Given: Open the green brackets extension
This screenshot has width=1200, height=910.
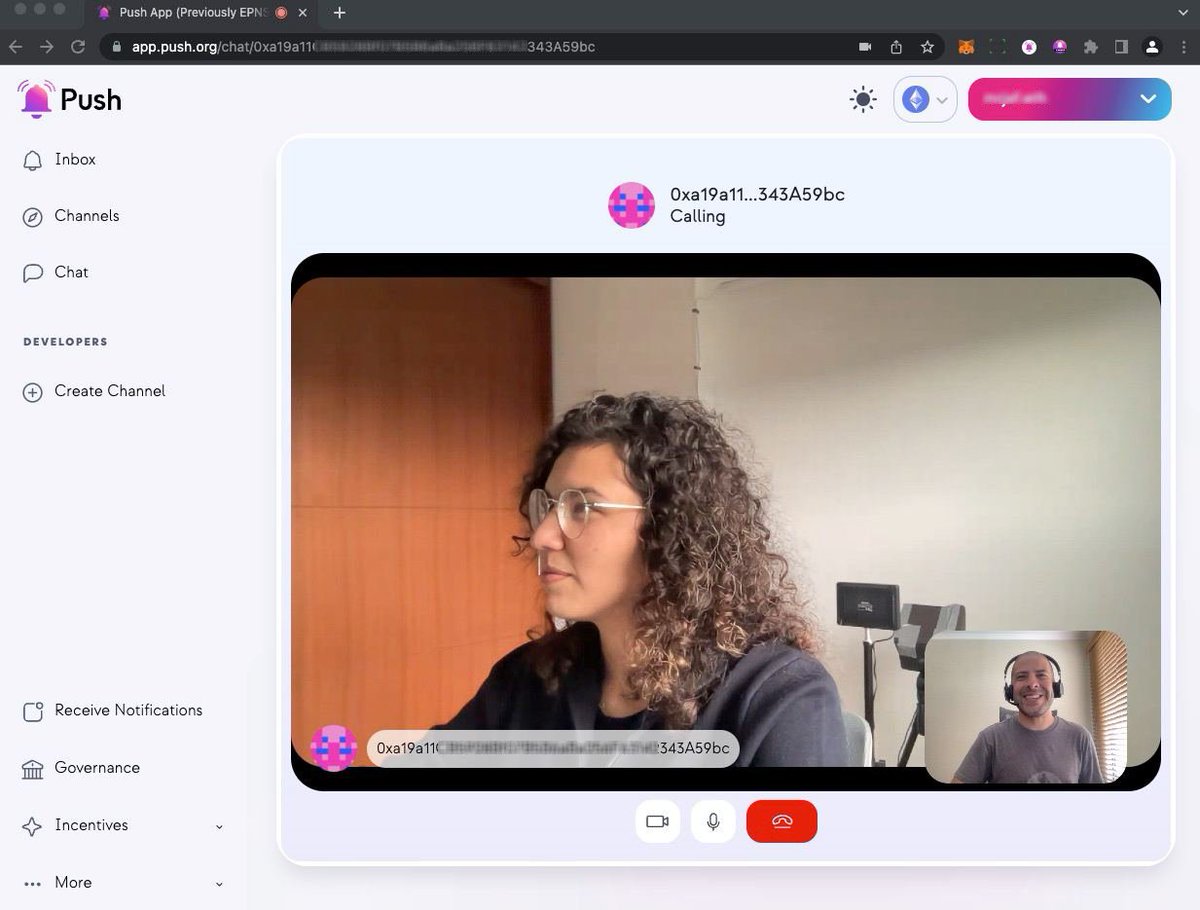Looking at the screenshot, I should pos(997,47).
